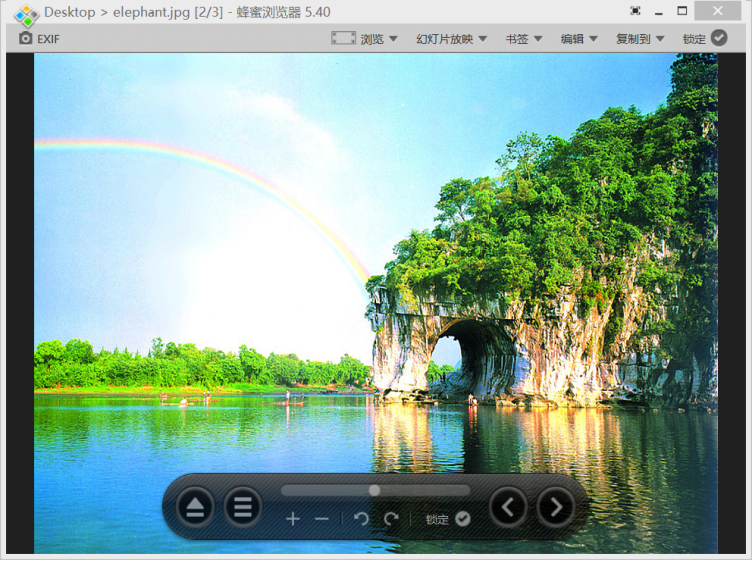This screenshot has width=752, height=561.
Task: Zoom out with the minus icon
Action: coord(322,519)
